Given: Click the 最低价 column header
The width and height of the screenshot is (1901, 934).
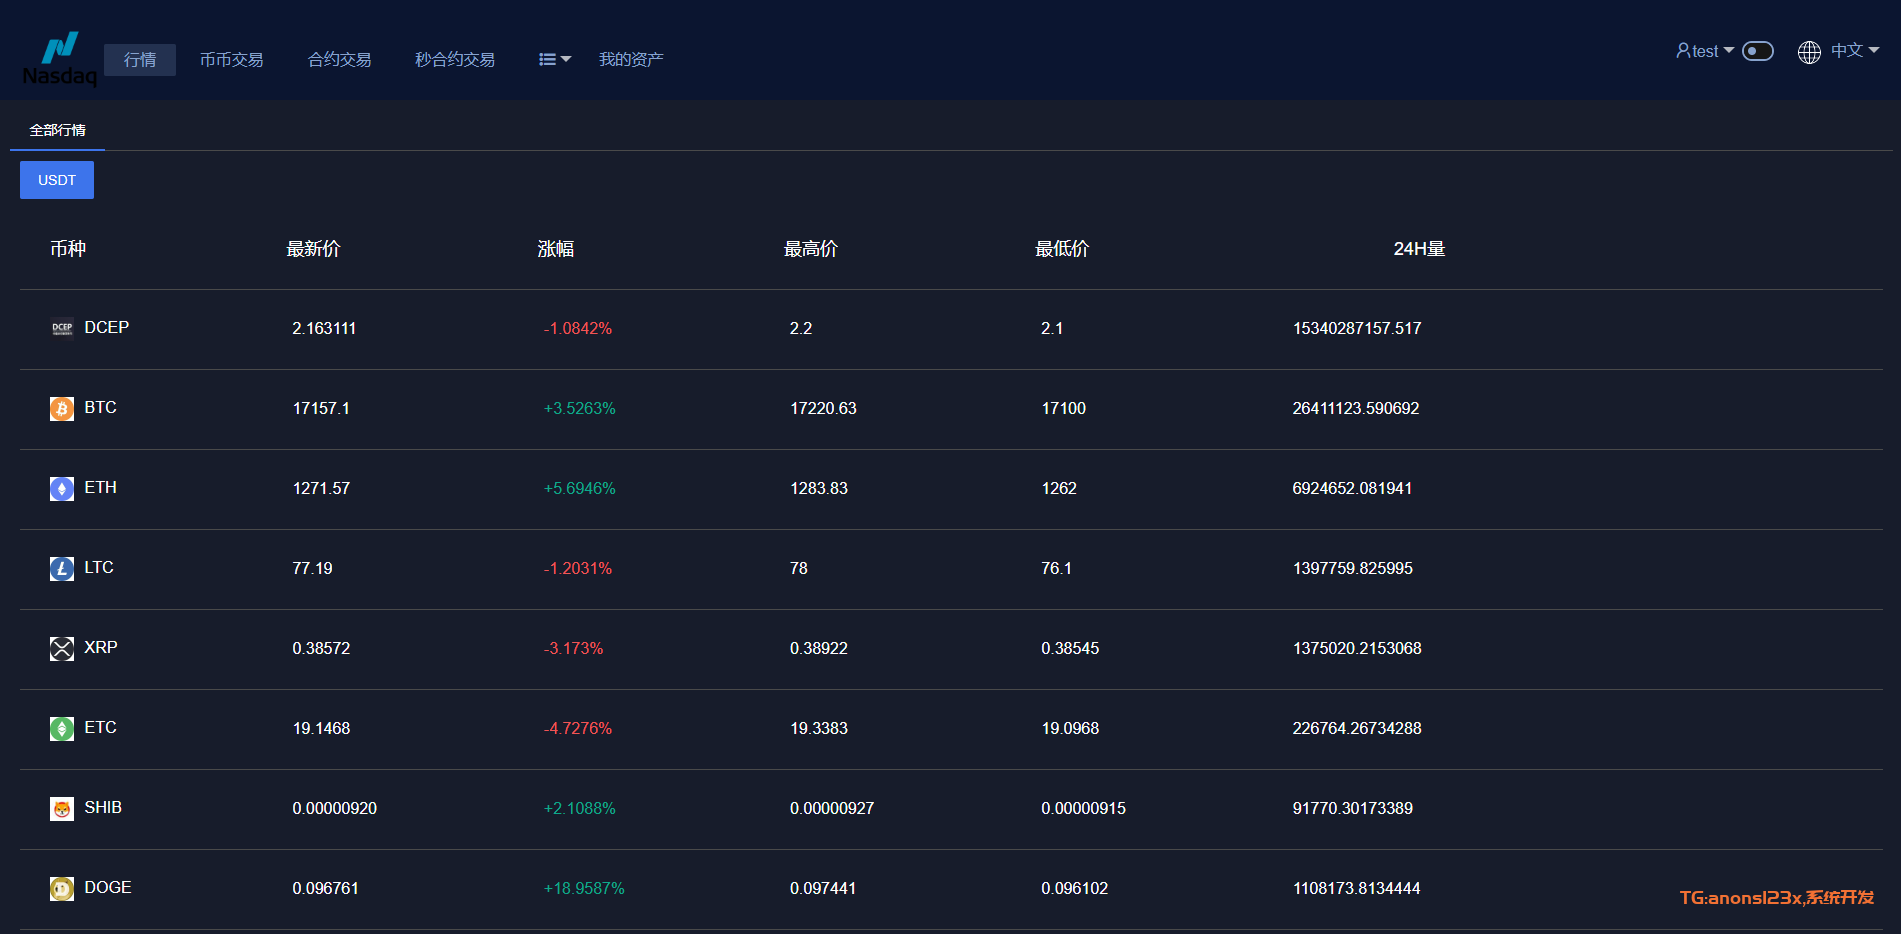Looking at the screenshot, I should 1062,248.
